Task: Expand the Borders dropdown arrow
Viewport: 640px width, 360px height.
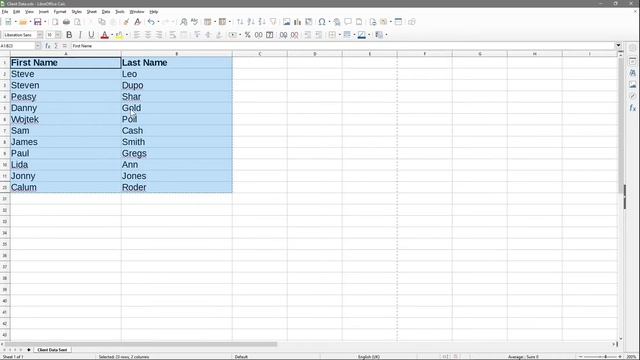Action: pyautogui.click(x=339, y=35)
